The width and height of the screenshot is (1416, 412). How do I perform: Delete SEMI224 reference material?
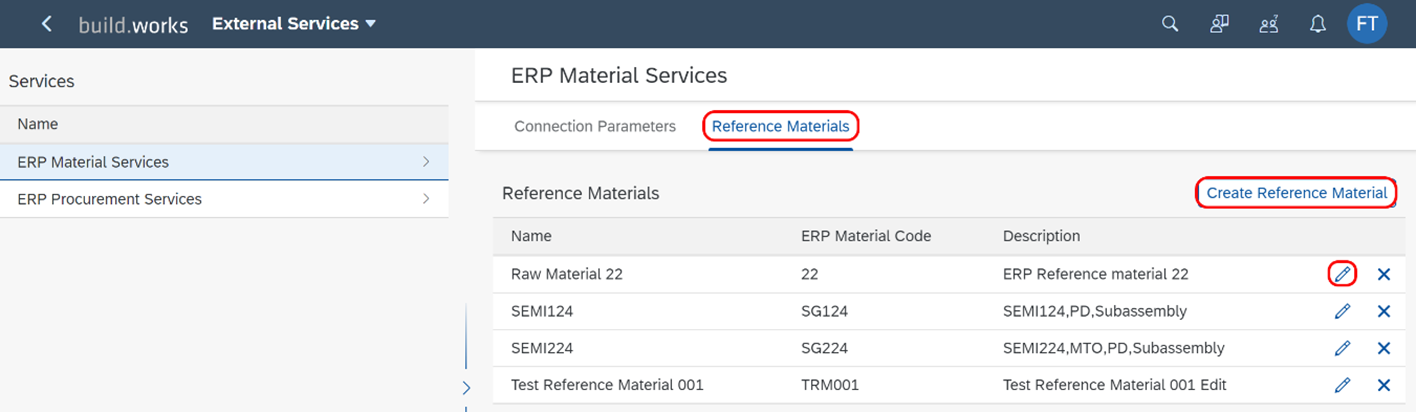pyautogui.click(x=1384, y=348)
